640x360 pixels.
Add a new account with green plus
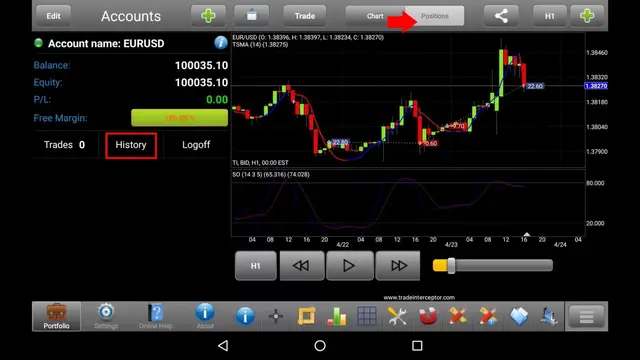coord(208,16)
